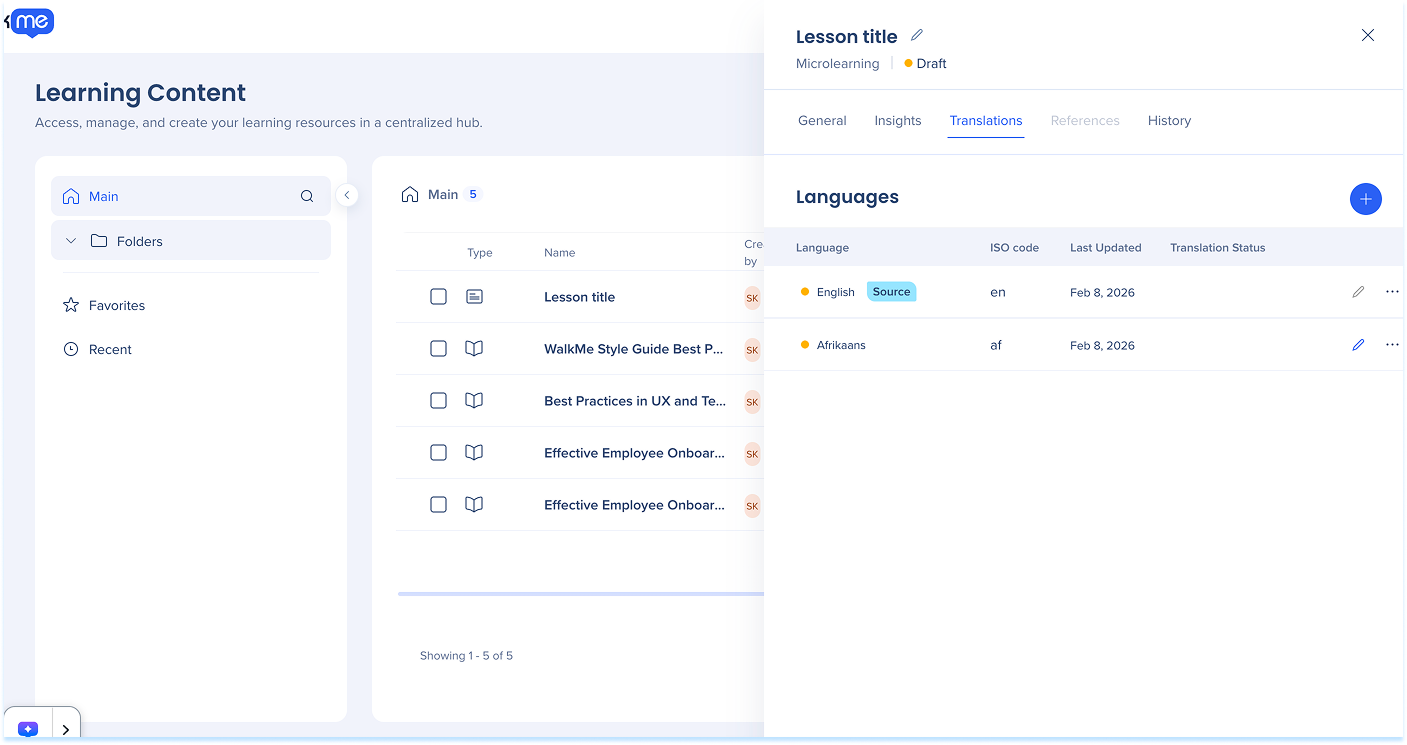Expand the Folders tree chevron
This screenshot has height=745, width=1407.
71,241
